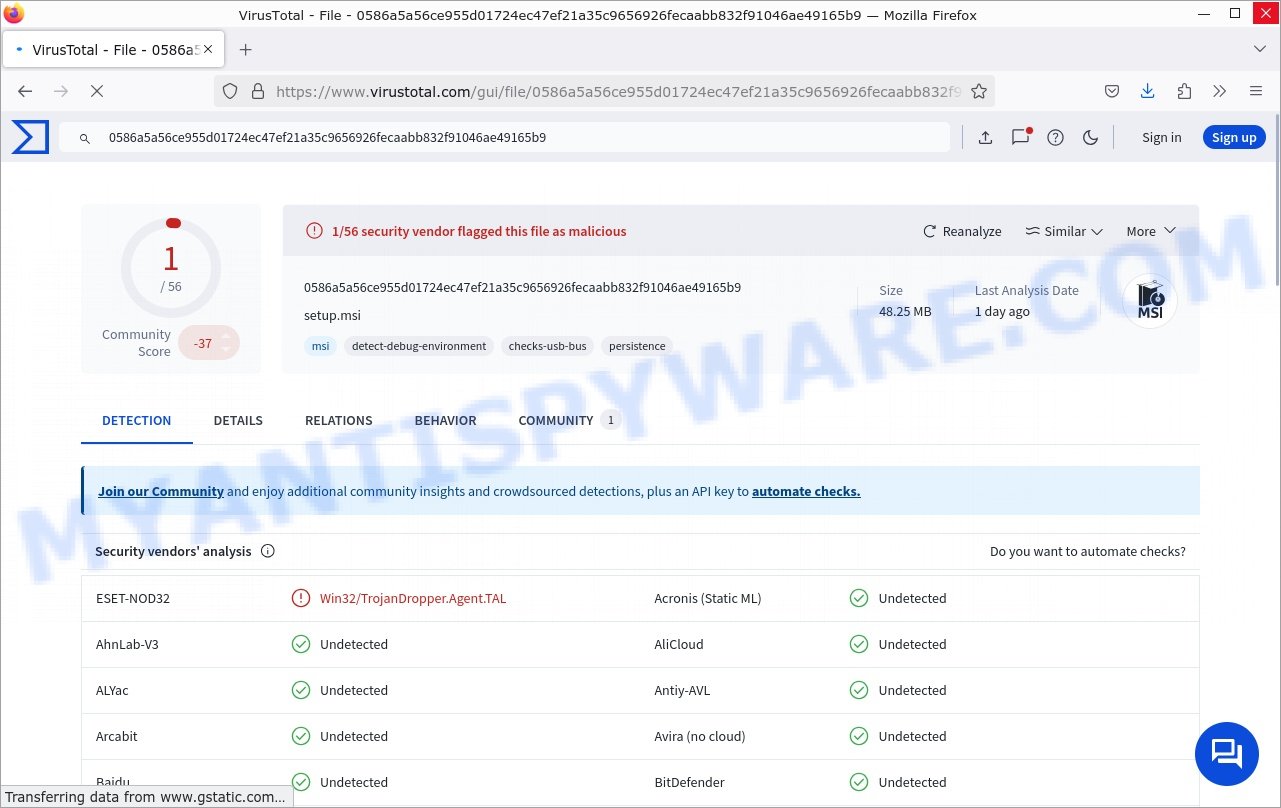Image resolution: width=1281 pixels, height=808 pixels.
Task: Click the Firefox back arrow button
Action: (x=25, y=91)
